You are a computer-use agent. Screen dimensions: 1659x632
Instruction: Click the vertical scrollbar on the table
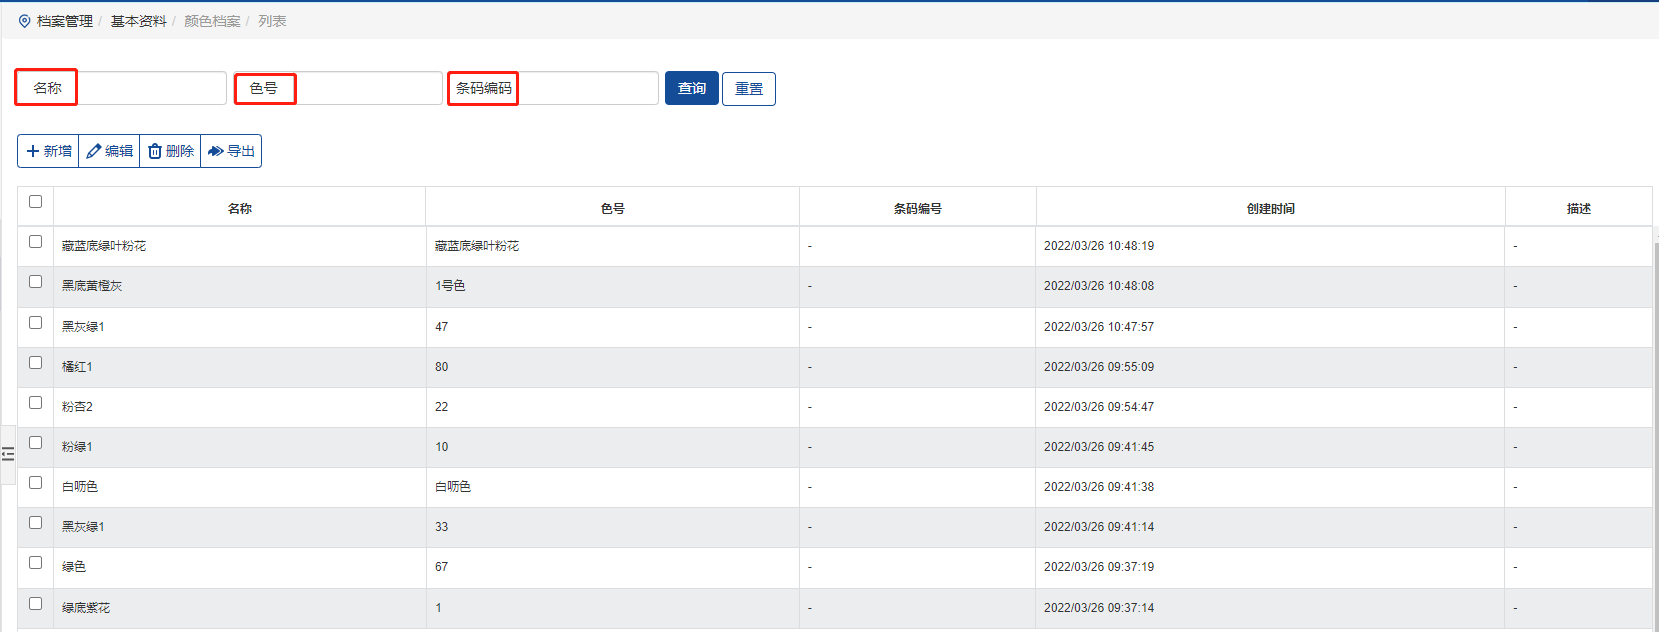(x=1655, y=400)
